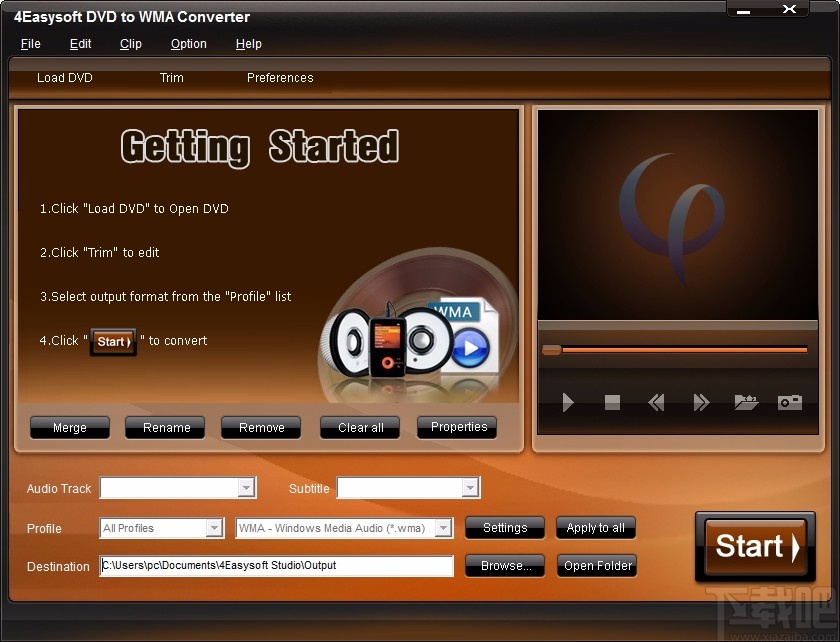
Task: Take a snapshot with the camera icon
Action: click(x=789, y=402)
